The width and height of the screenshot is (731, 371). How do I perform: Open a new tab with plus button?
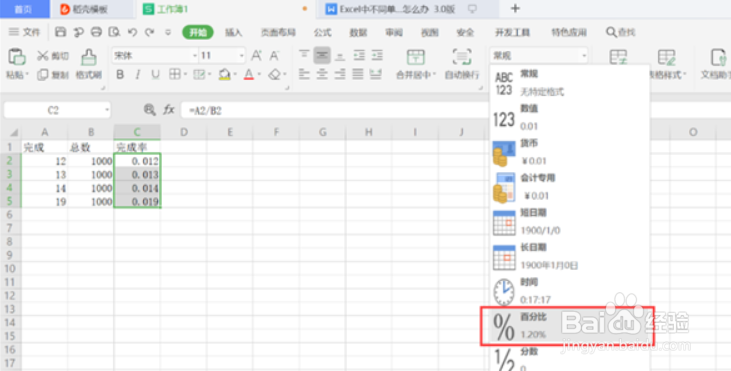[515, 9]
